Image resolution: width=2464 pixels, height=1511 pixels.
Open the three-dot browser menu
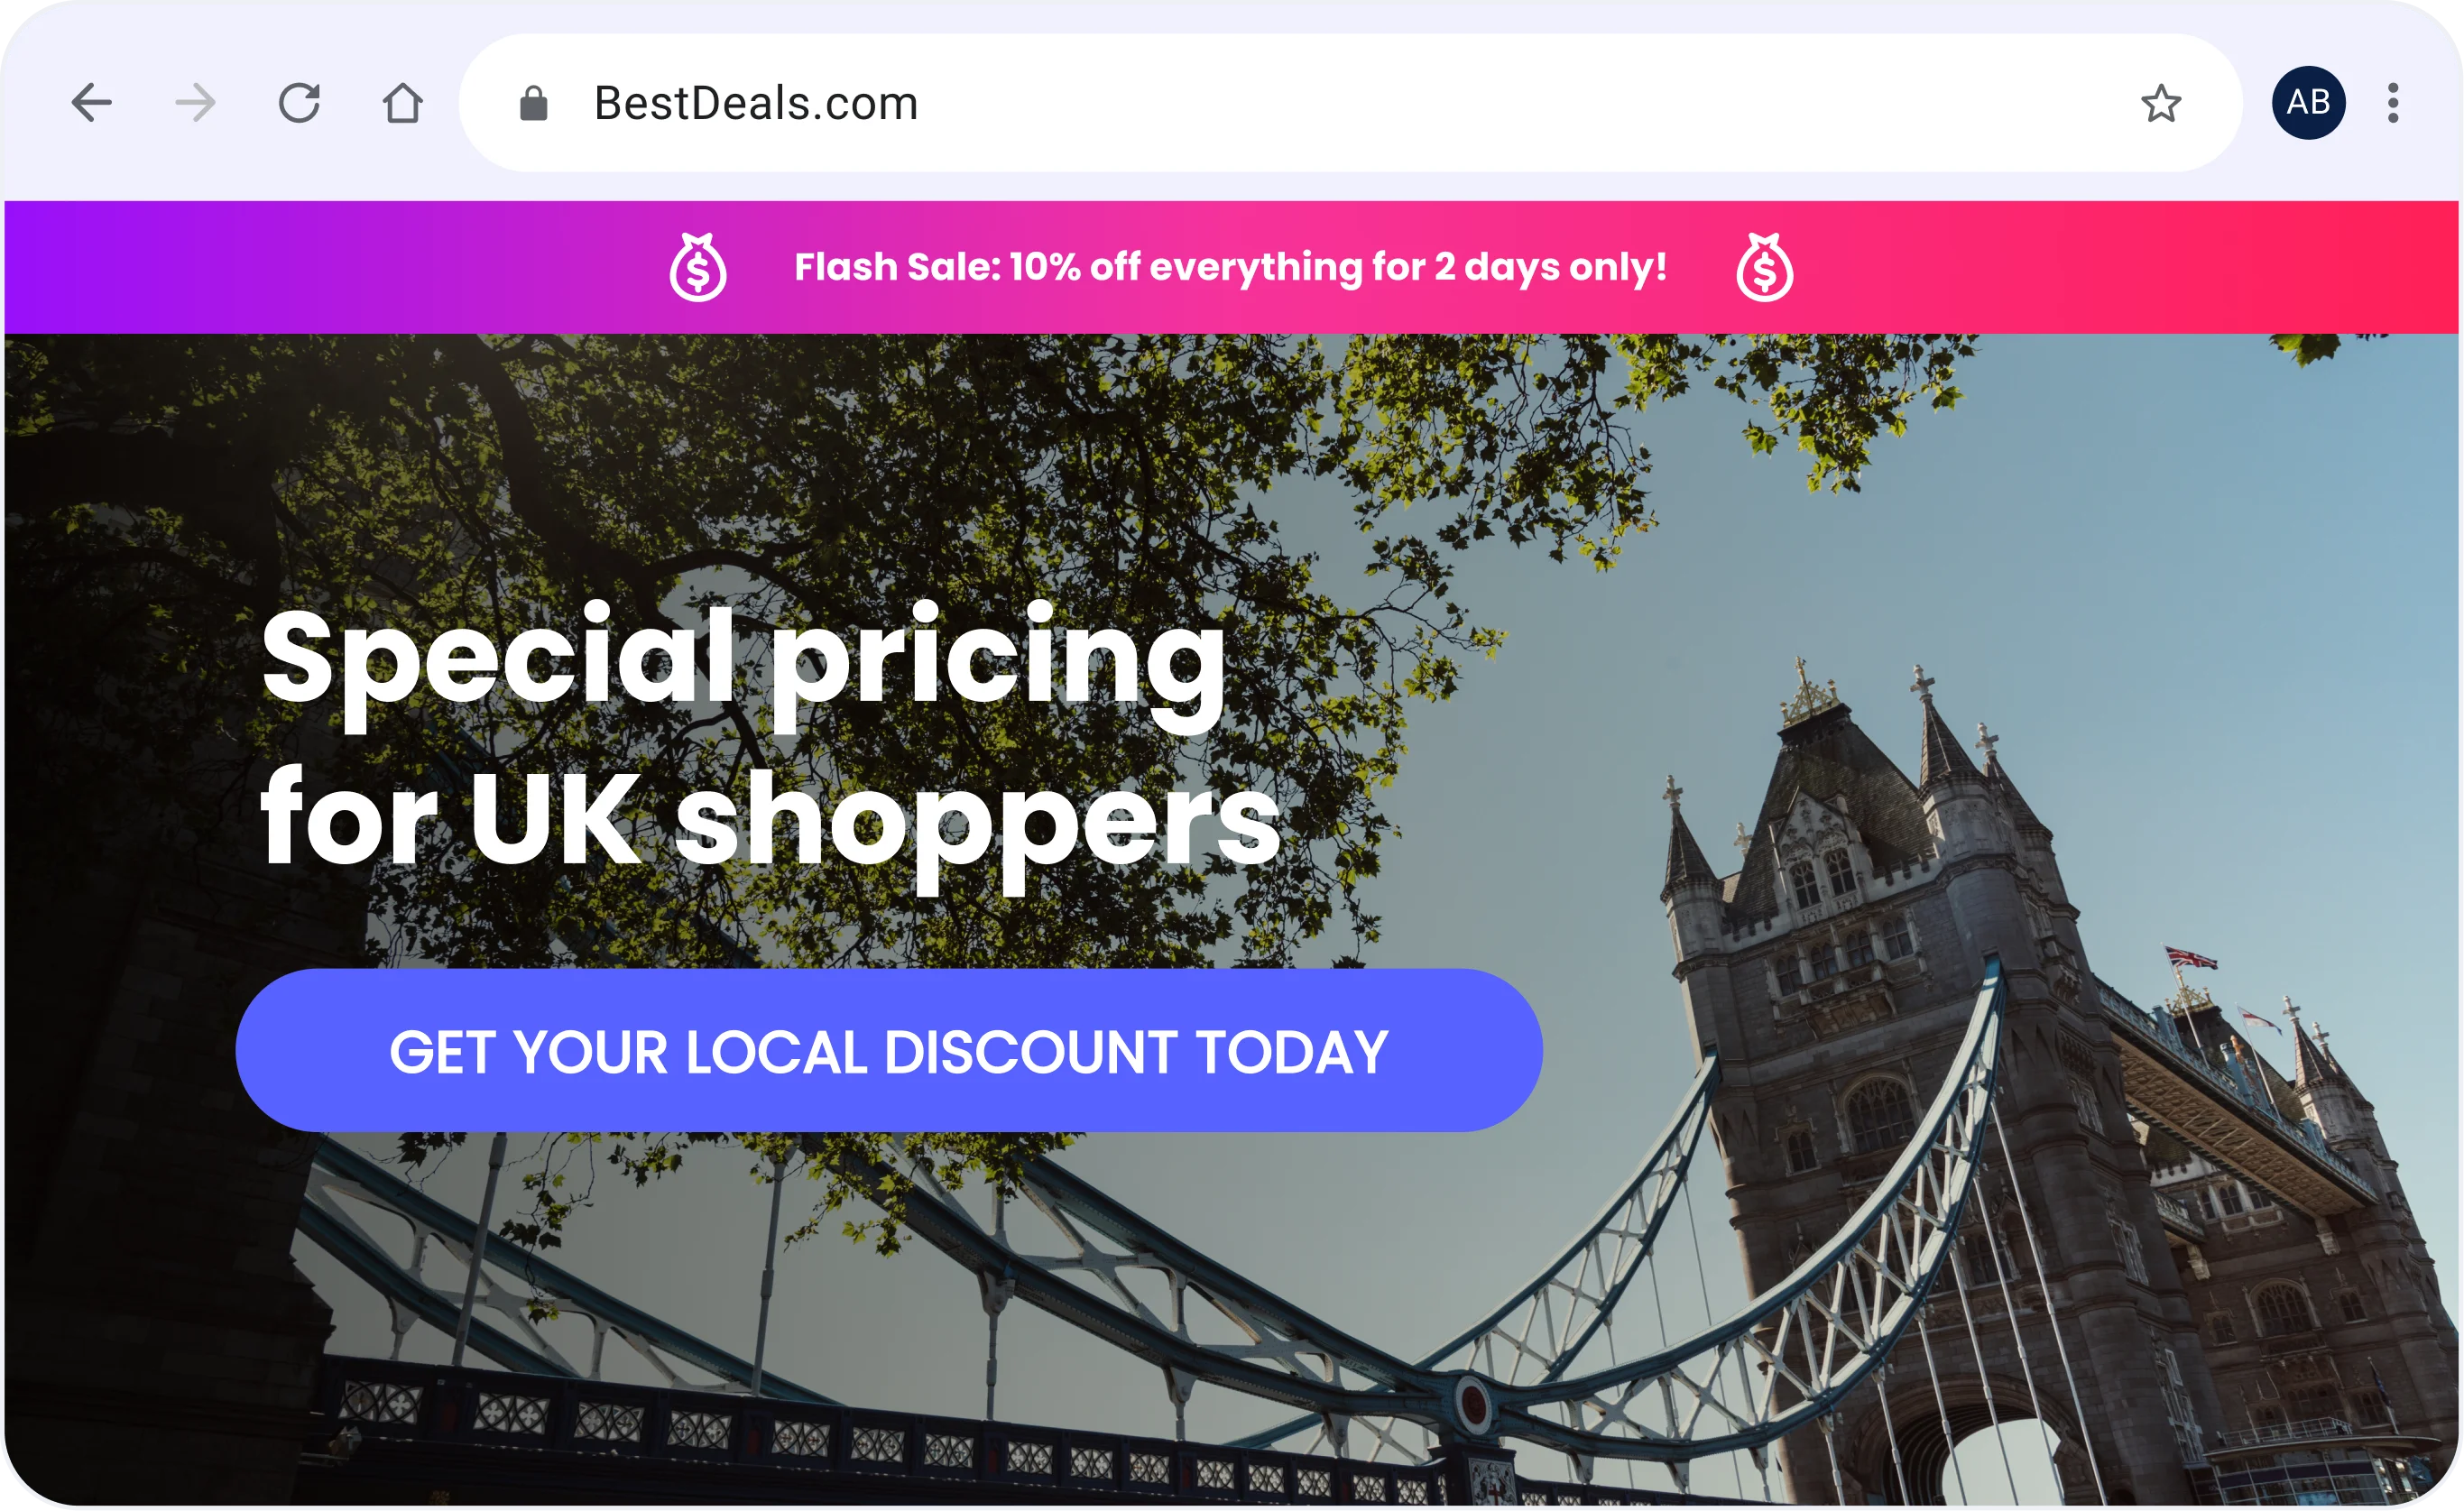(x=2393, y=103)
